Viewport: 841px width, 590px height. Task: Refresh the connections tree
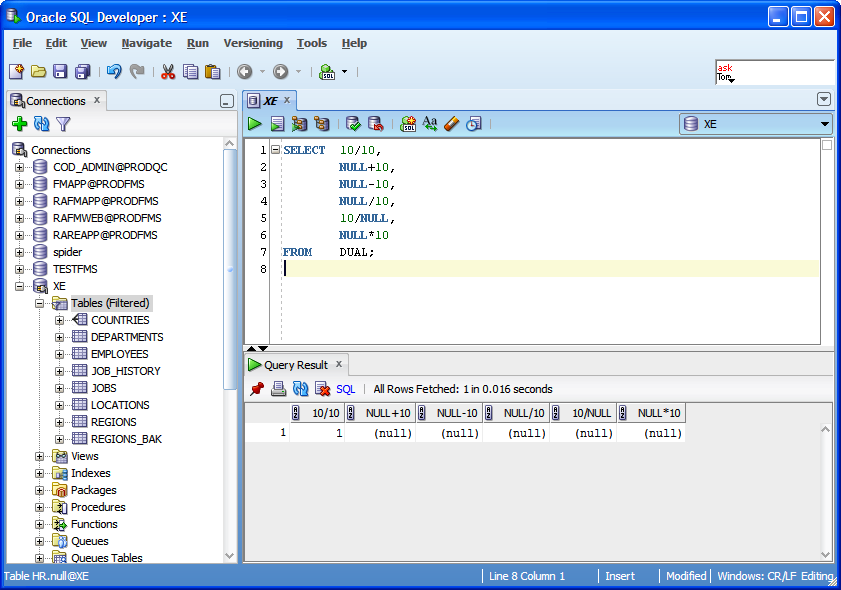[x=42, y=124]
